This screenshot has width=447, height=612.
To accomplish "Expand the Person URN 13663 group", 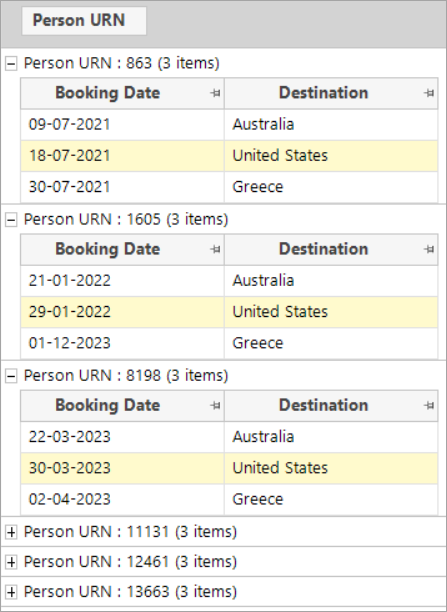I will coord(11,592).
